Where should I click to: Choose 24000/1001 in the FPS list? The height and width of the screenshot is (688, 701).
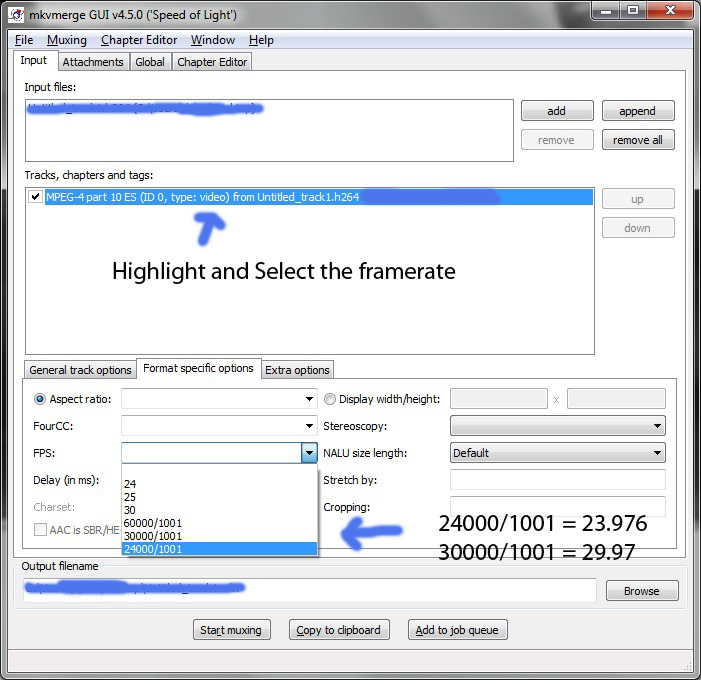(220, 549)
